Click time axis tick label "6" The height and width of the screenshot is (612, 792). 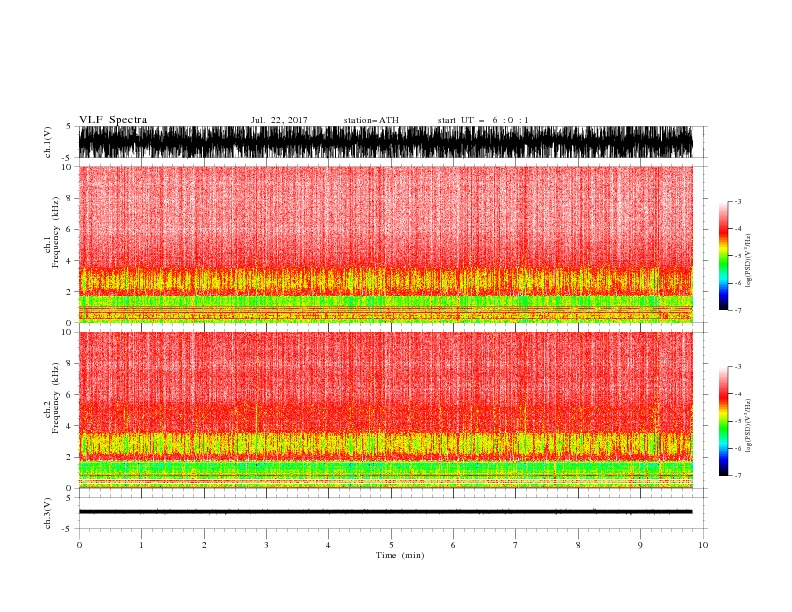[453, 545]
